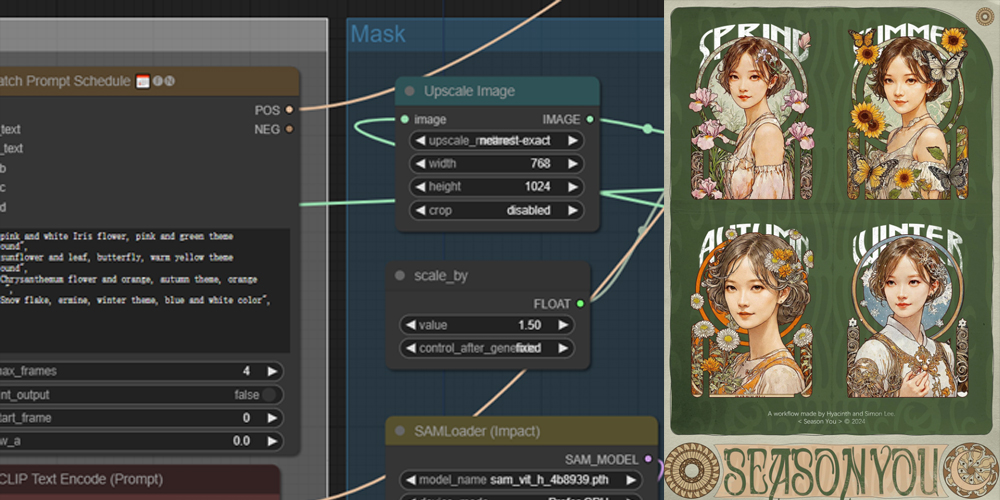The width and height of the screenshot is (1000, 500).
Task: Increase height 1024 with right arrow
Action: tap(573, 187)
